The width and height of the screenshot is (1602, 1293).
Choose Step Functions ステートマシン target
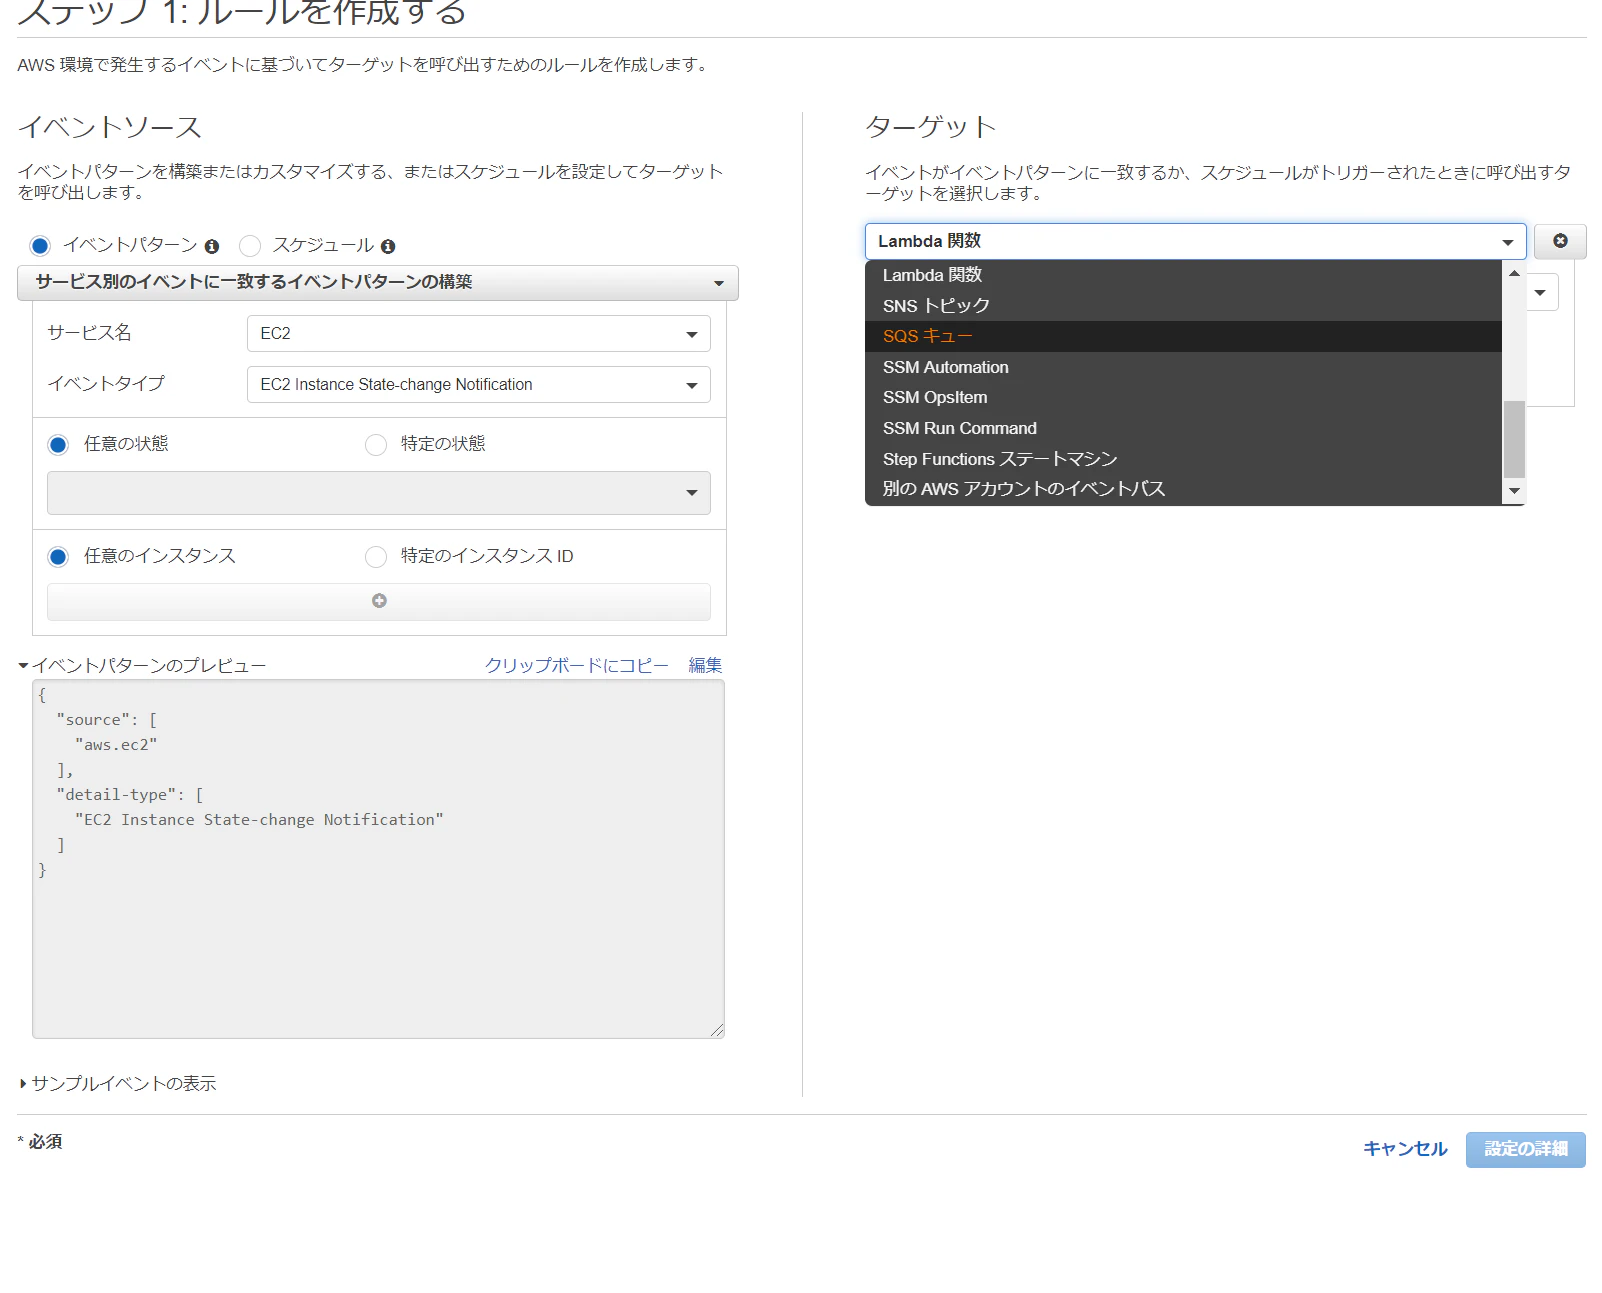[1183, 459]
